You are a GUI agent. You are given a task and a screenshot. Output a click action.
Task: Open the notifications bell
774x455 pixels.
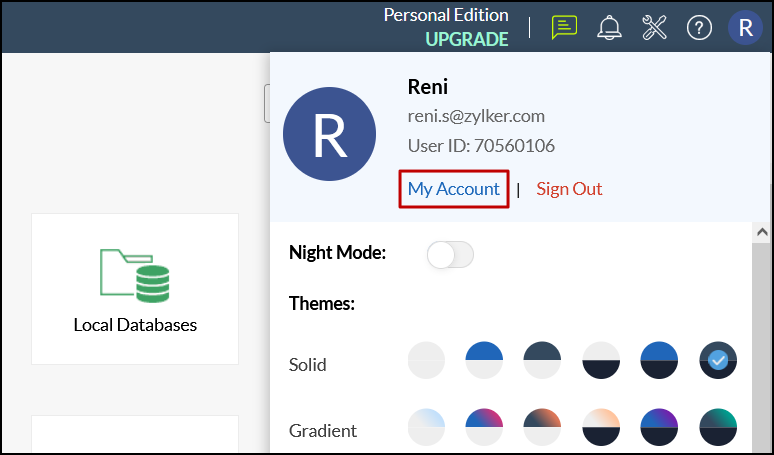(609, 27)
